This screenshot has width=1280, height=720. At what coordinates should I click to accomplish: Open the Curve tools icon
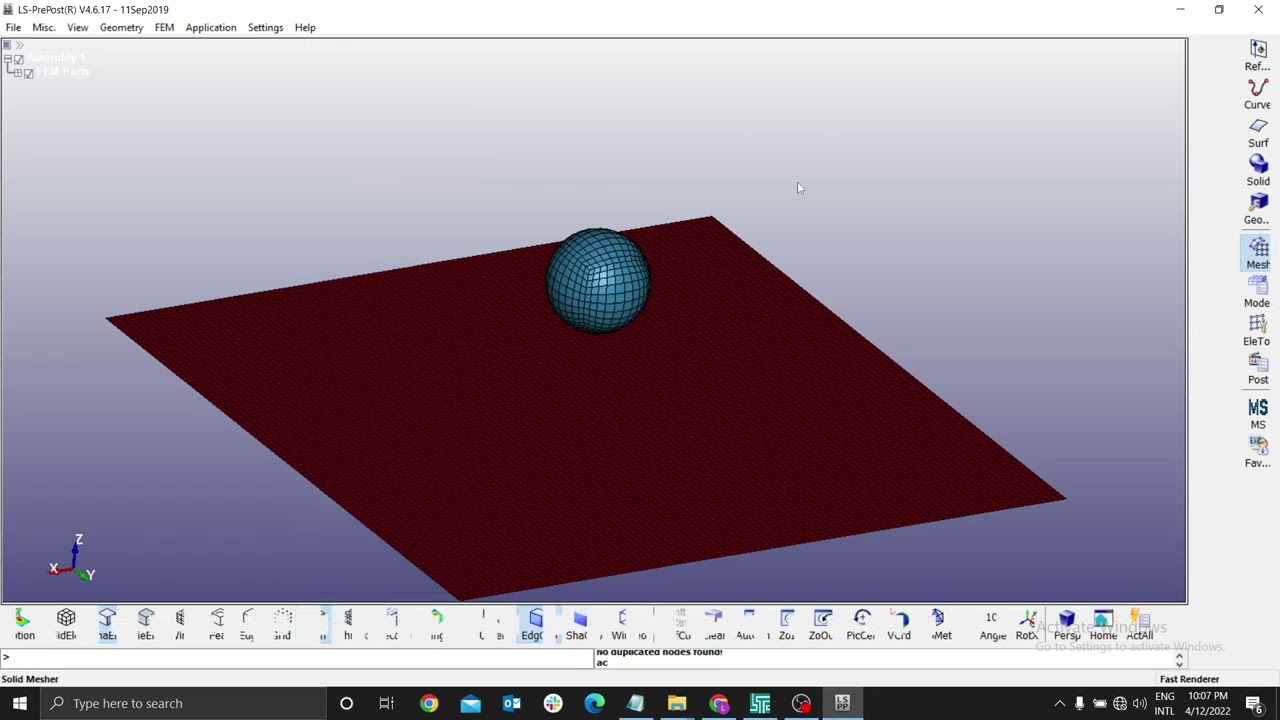click(x=1258, y=94)
